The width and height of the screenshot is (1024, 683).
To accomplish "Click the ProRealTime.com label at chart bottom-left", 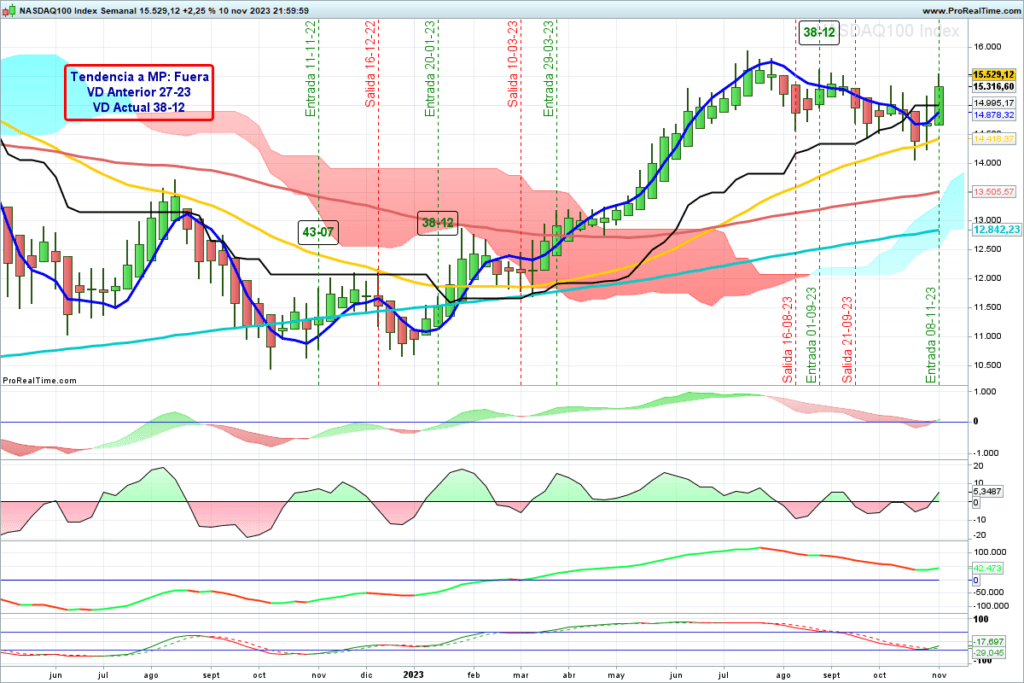I will pos(40,381).
